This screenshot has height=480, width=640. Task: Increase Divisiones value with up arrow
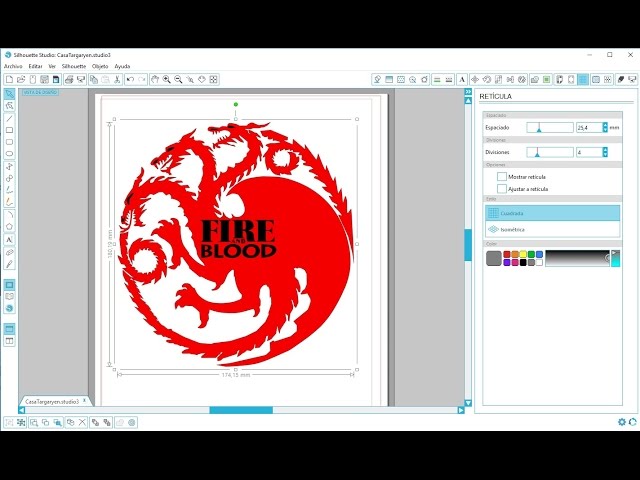click(605, 149)
